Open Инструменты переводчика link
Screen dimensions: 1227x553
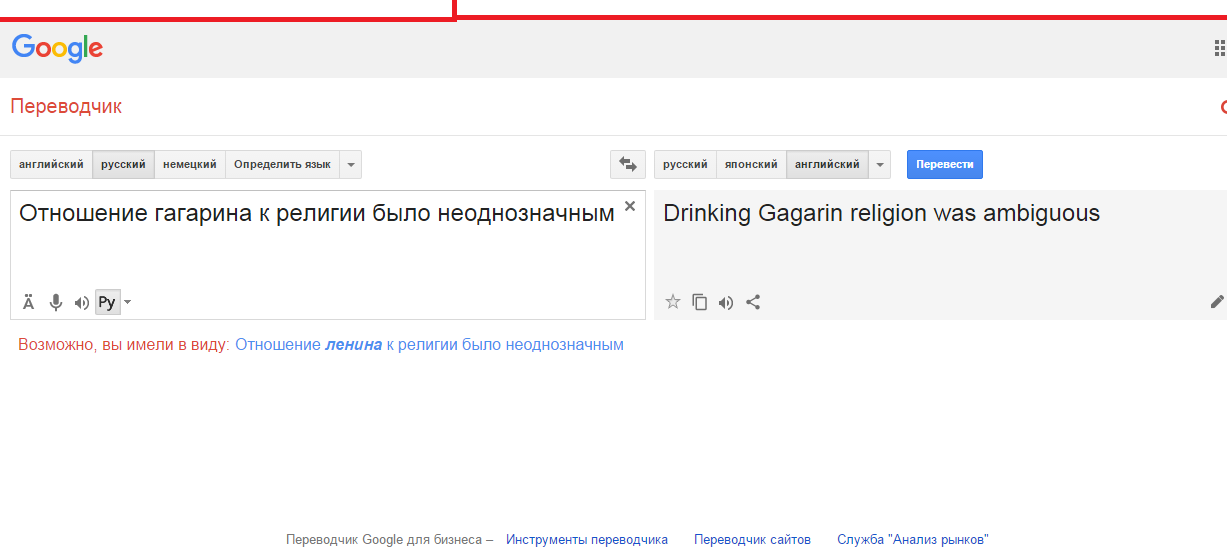(587, 540)
